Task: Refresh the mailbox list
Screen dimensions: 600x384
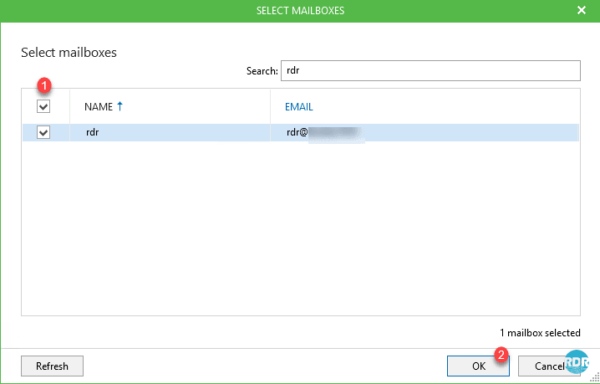Action: coord(52,366)
